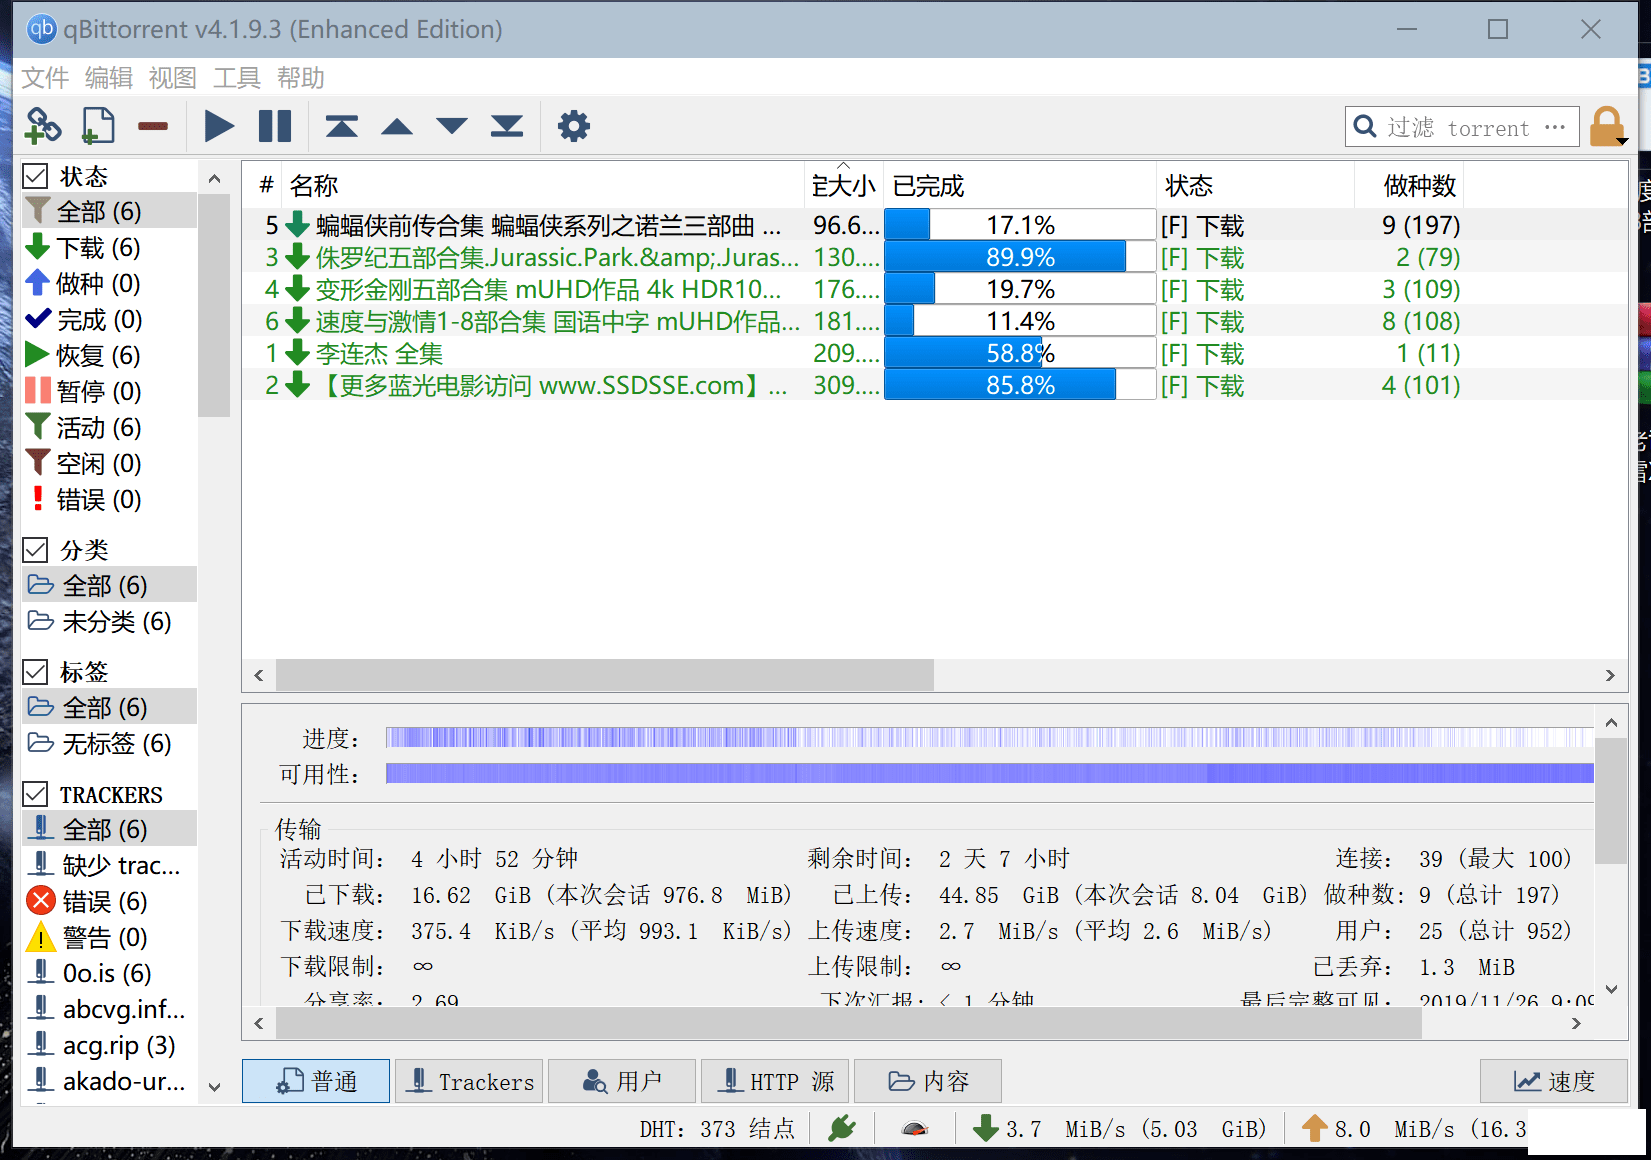Switch to the 内容 tab
The image size is (1651, 1160).
928,1081
